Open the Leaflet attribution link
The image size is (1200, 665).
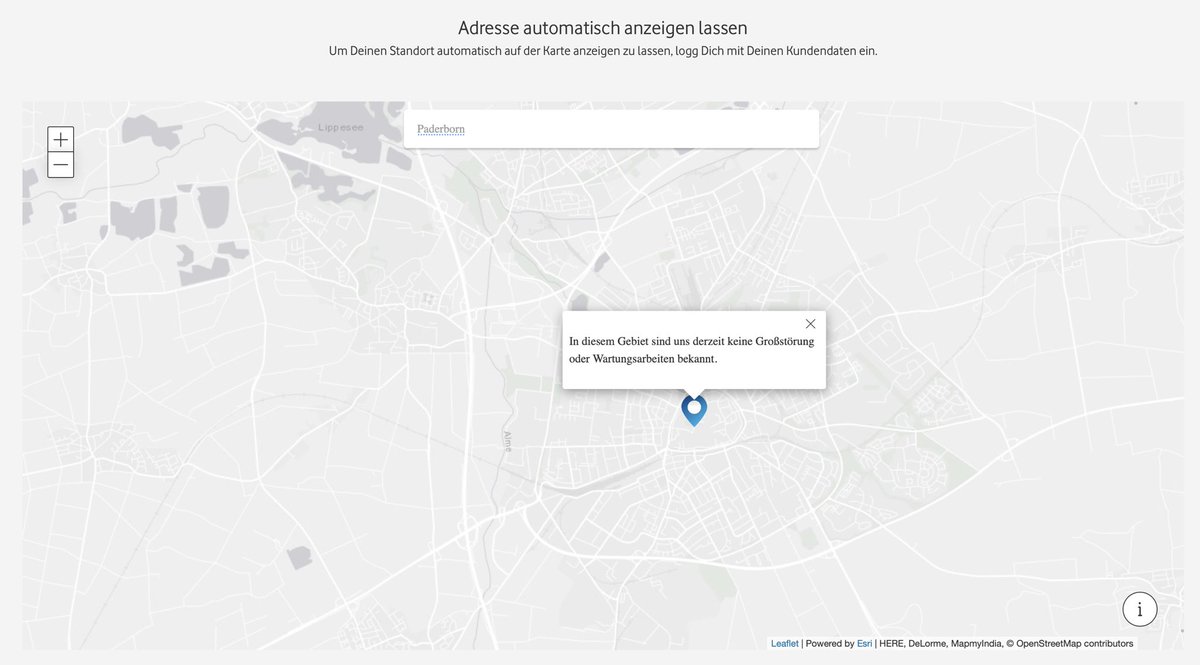pos(785,644)
